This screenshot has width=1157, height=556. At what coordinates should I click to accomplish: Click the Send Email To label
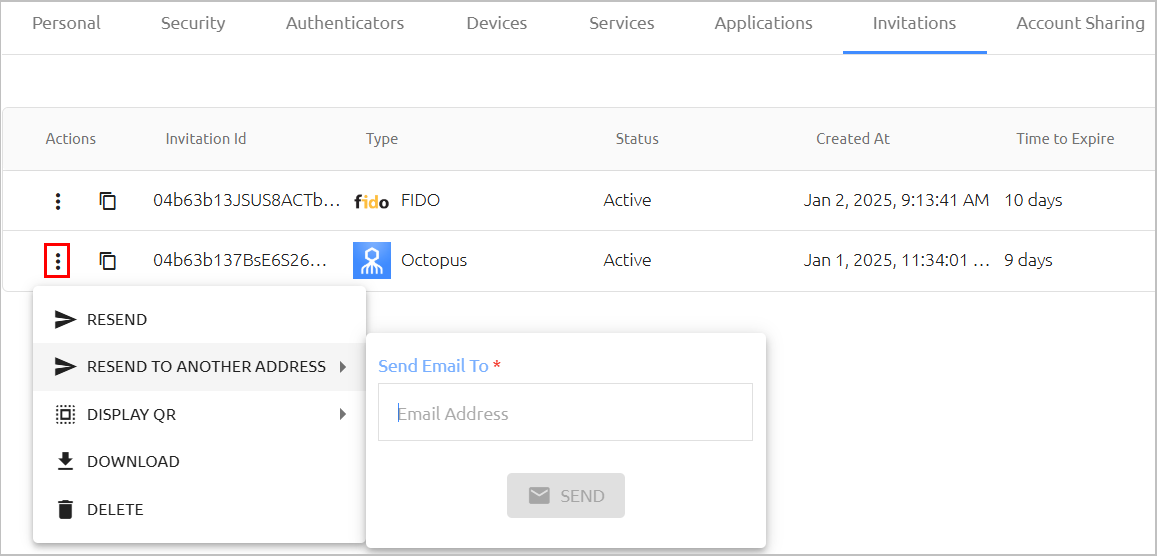(x=433, y=366)
